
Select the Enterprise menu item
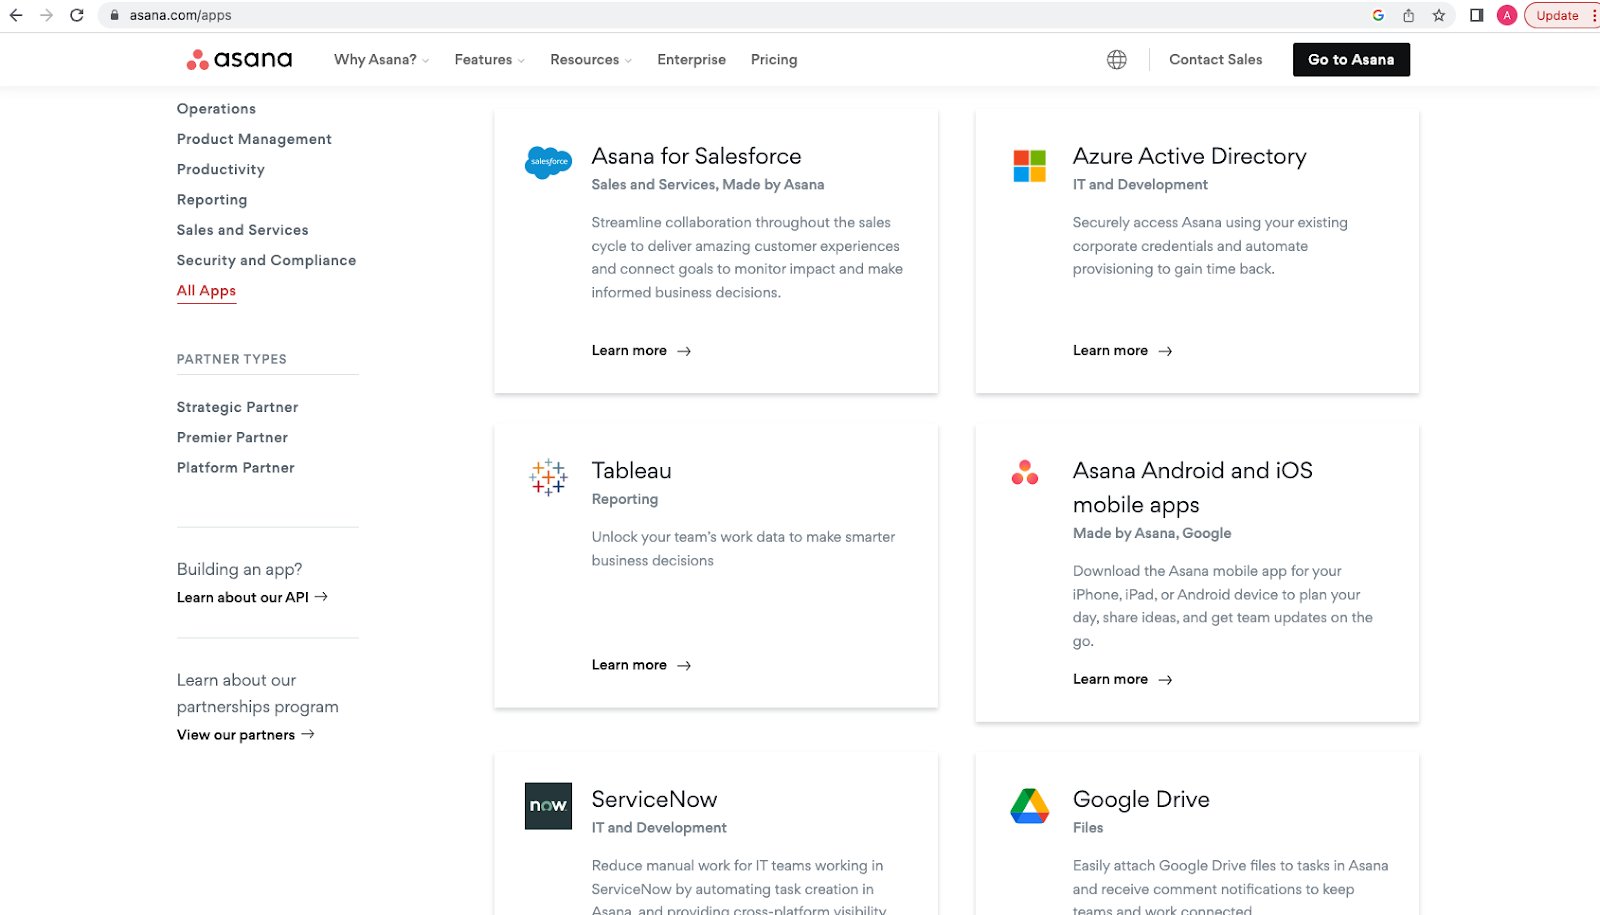[x=691, y=60]
